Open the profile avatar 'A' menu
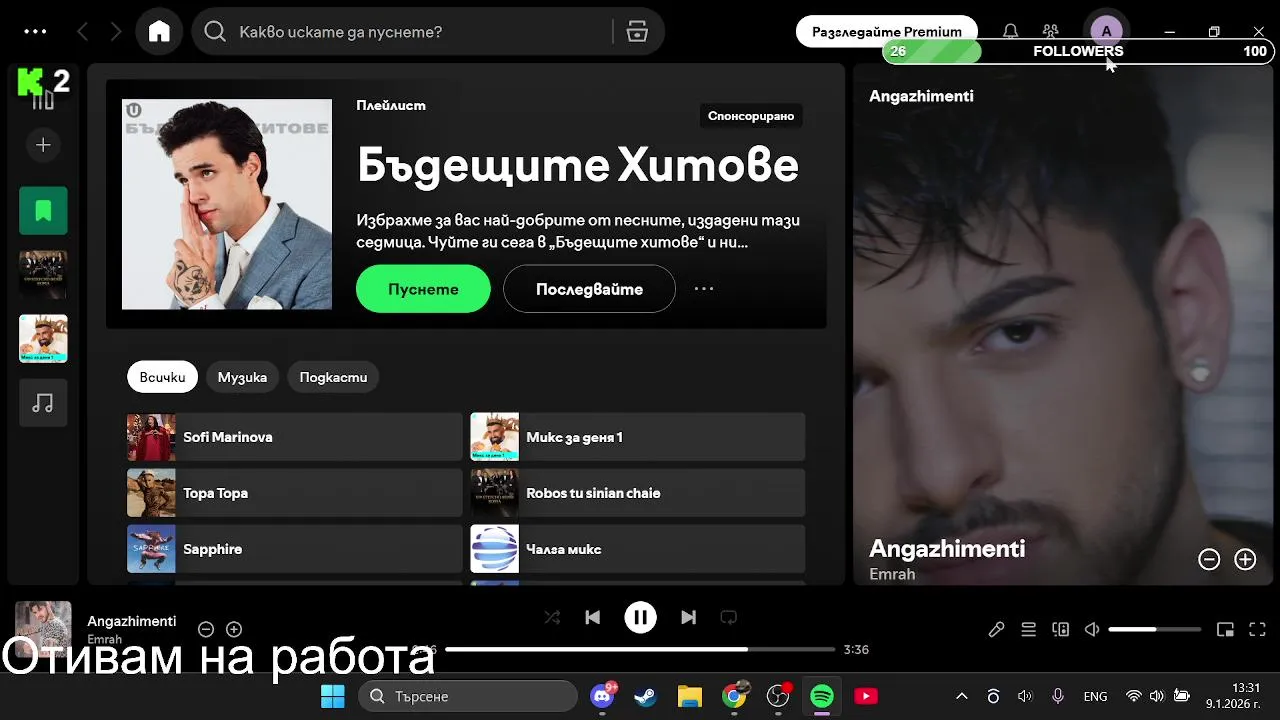Viewport: 1280px width, 720px height. pyautogui.click(x=1106, y=32)
